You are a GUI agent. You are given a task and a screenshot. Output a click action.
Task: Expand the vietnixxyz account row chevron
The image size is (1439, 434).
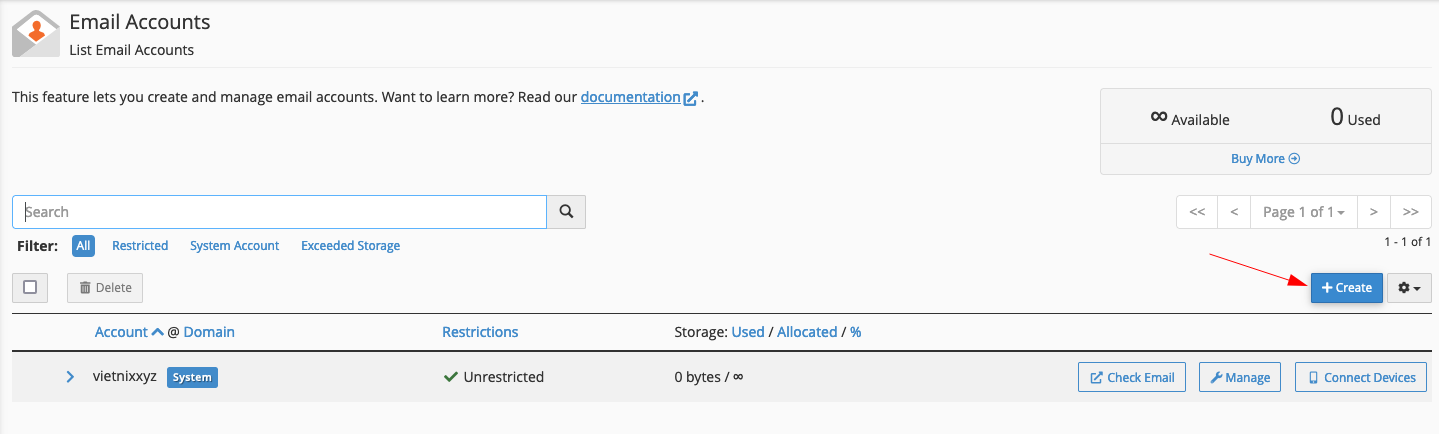tap(70, 377)
